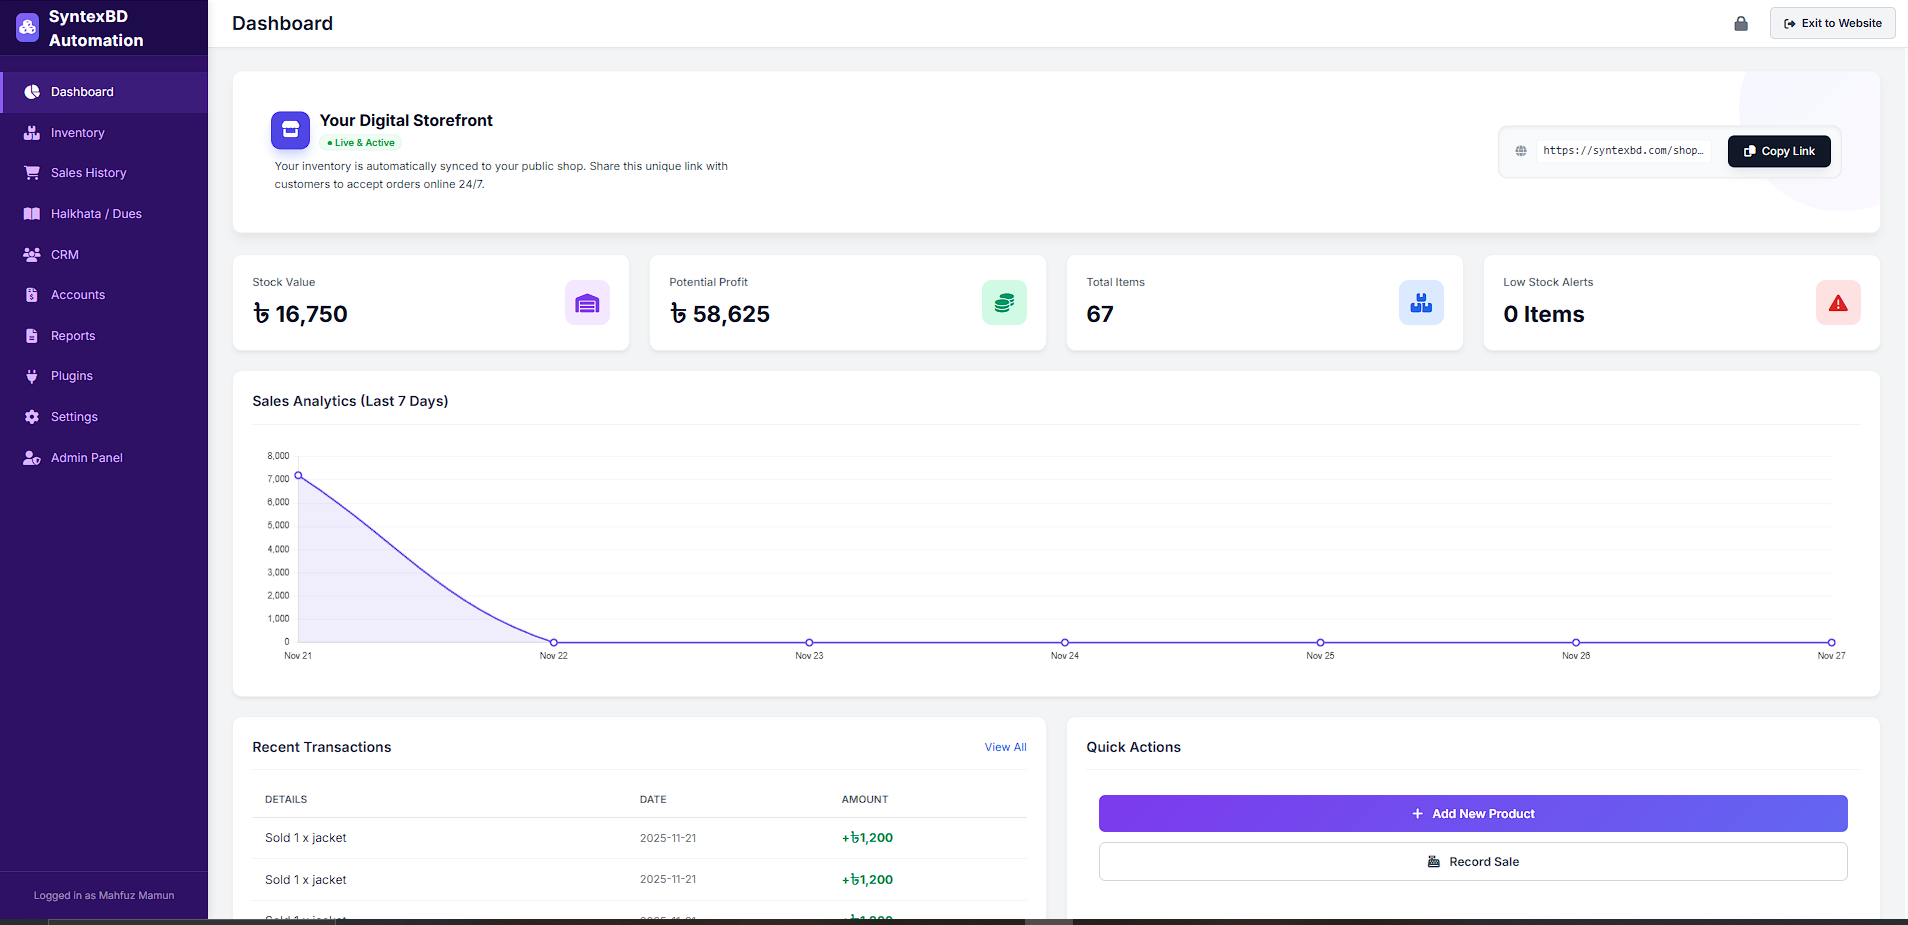
Task: Navigate to CRM in sidebar
Action: [64, 255]
